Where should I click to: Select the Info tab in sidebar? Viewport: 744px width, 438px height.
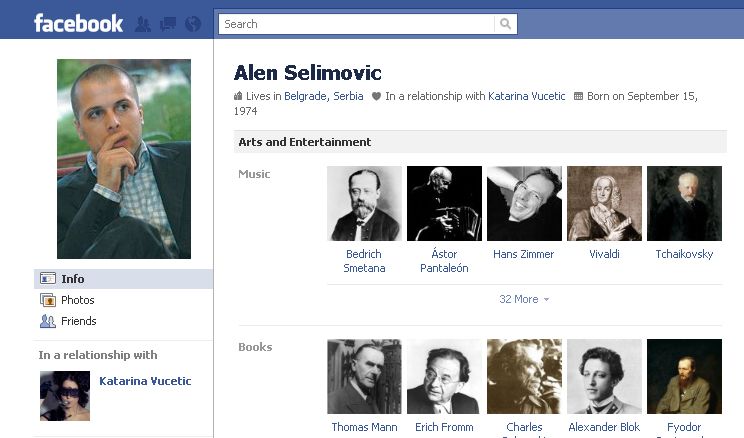click(x=73, y=279)
